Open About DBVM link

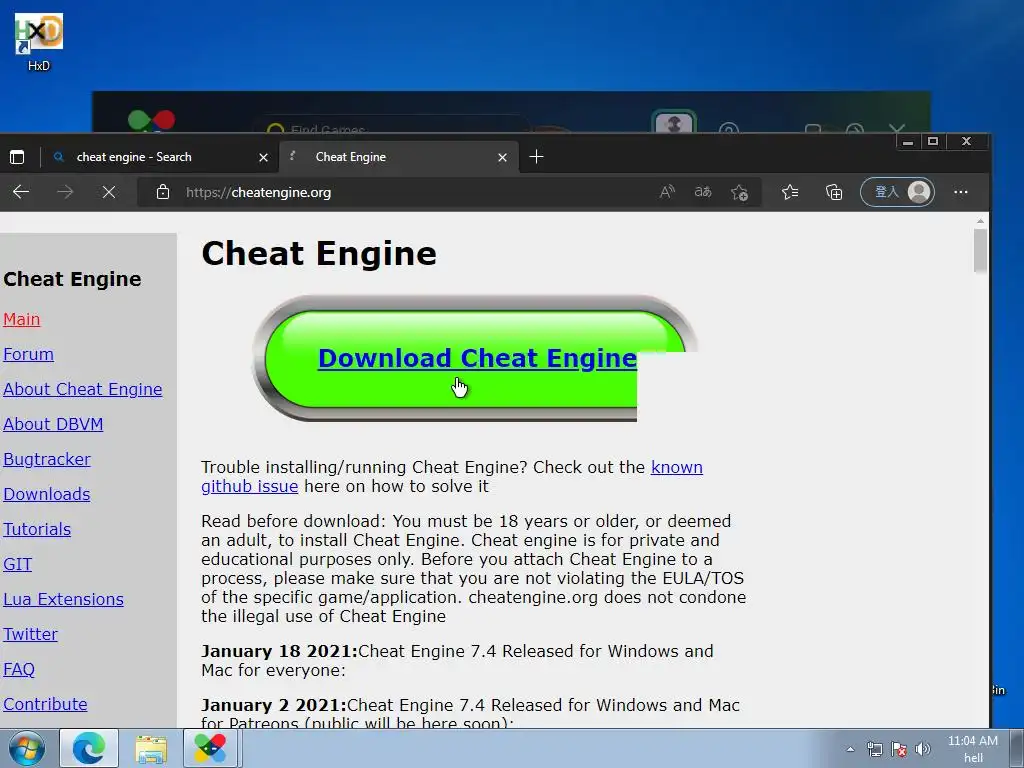coord(53,424)
